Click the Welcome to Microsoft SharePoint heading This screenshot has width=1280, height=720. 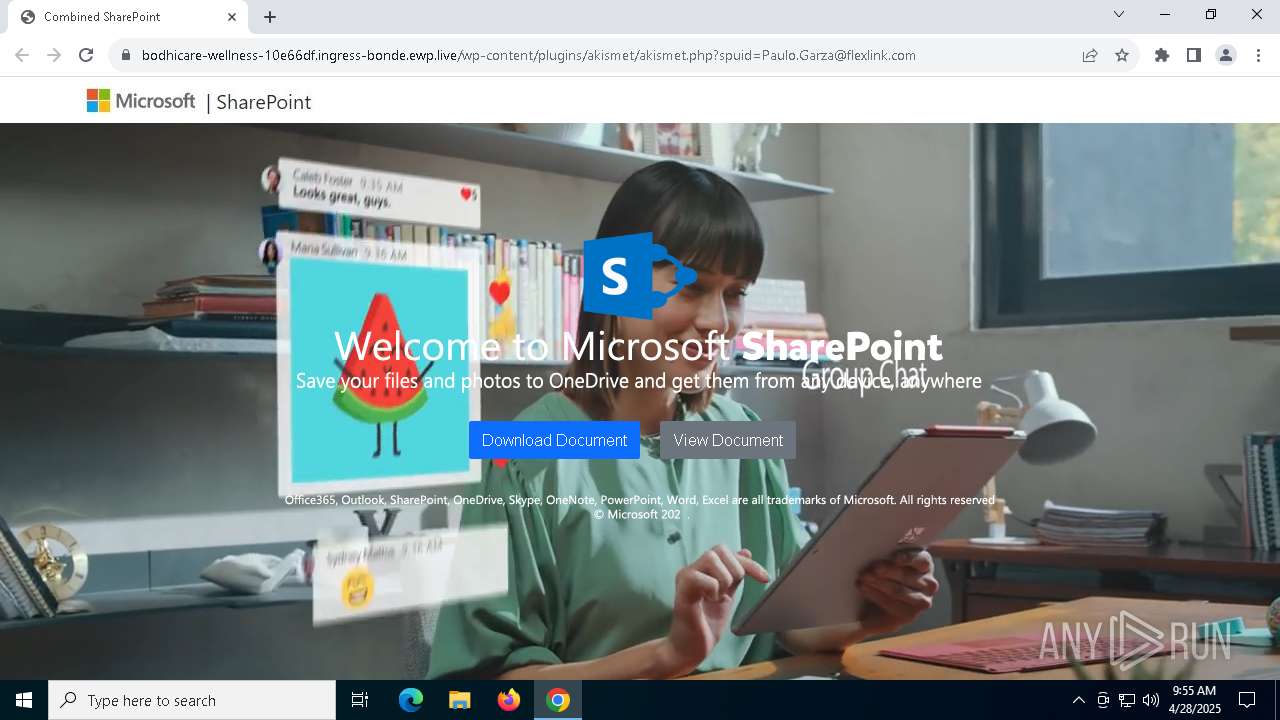click(x=638, y=347)
